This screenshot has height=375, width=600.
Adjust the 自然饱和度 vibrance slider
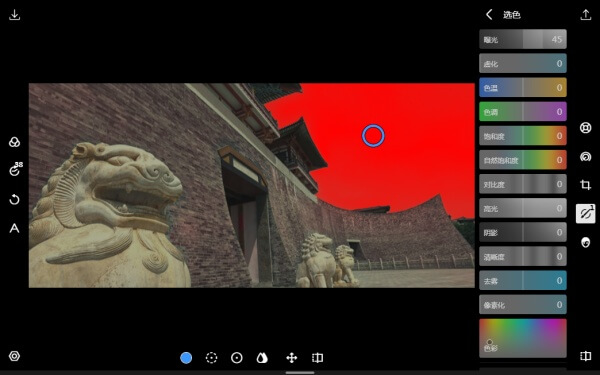523,160
